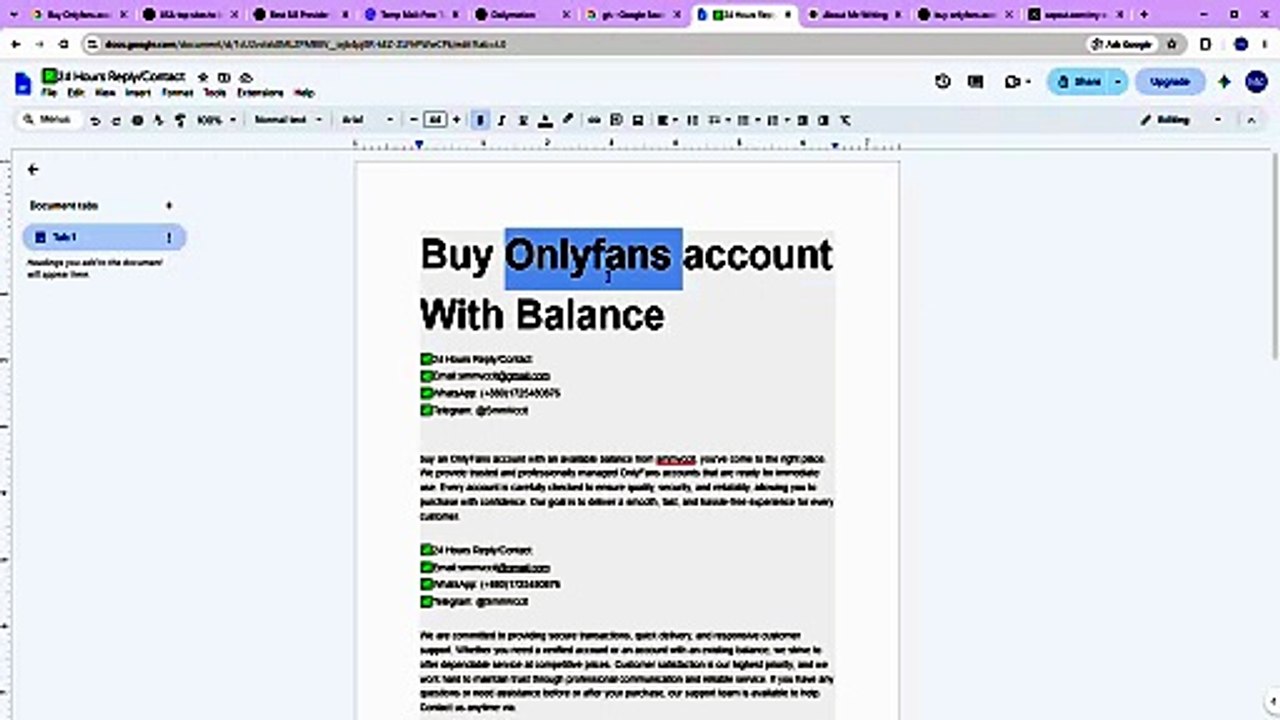Open the checklist dropdown
This screenshot has height=720, width=1280.
(720, 120)
